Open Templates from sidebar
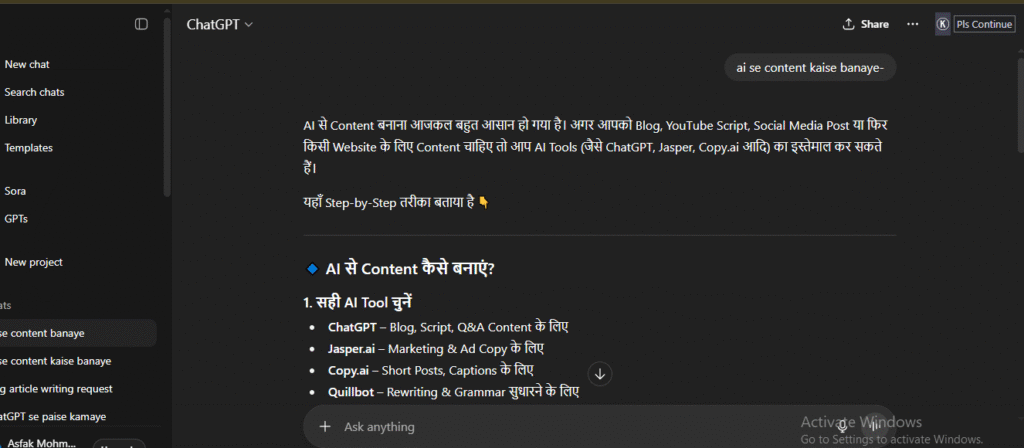 coord(28,148)
